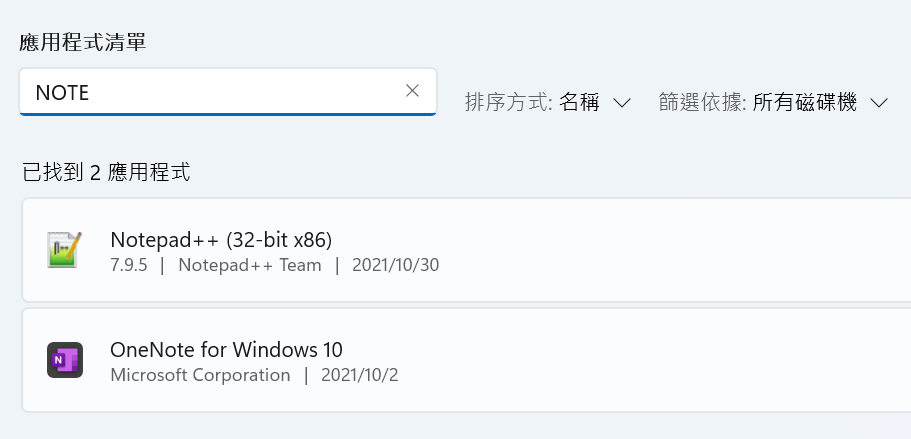Click the 應用程式清單 heading
Image resolution: width=911 pixels, height=439 pixels.
[83, 42]
